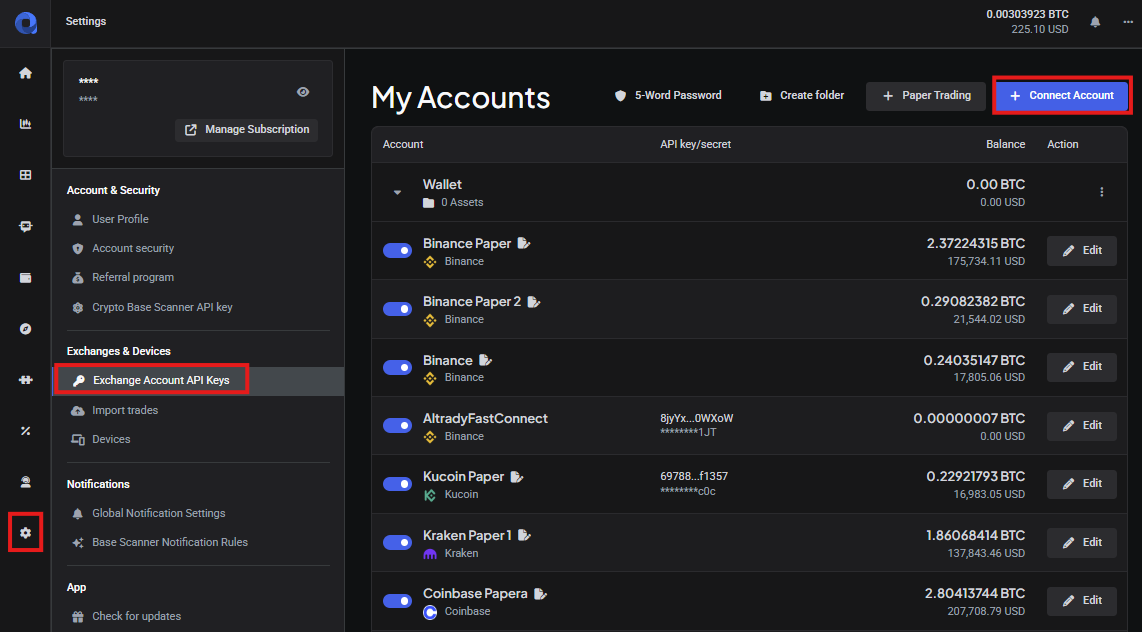Click the Balance column header
This screenshot has width=1142, height=632.
point(1005,144)
